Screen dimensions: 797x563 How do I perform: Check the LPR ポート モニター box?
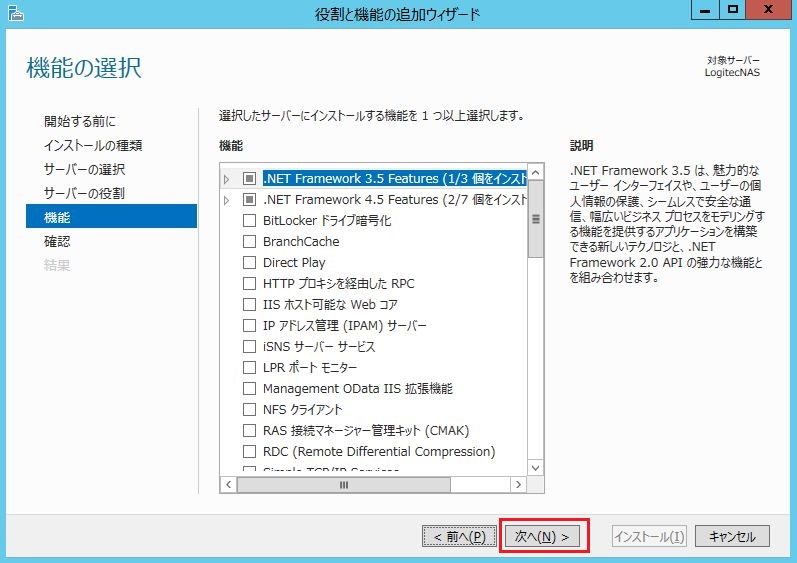249,367
